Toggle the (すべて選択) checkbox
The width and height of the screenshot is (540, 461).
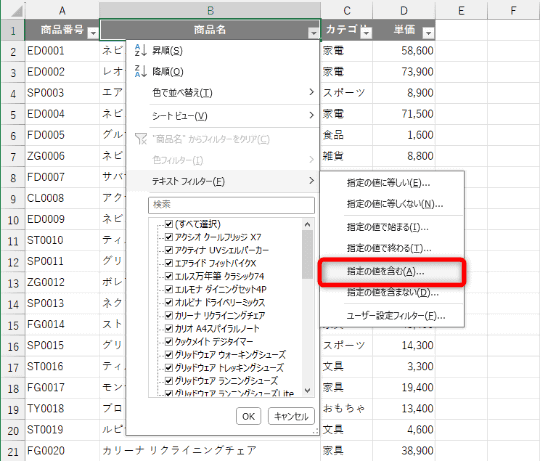(x=169, y=224)
